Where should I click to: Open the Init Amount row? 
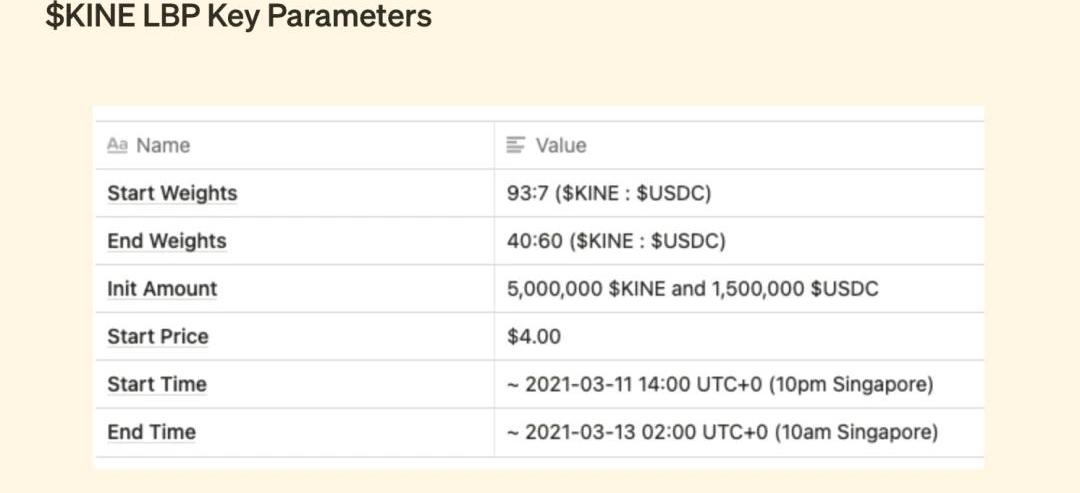coord(162,289)
